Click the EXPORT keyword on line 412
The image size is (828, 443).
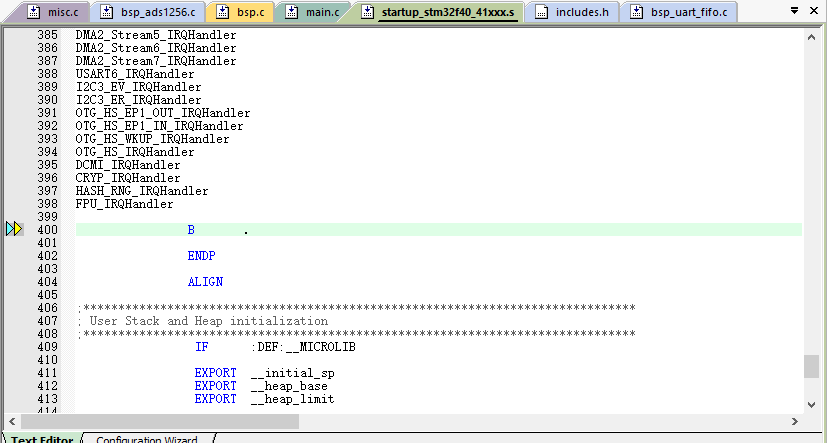[x=215, y=386]
